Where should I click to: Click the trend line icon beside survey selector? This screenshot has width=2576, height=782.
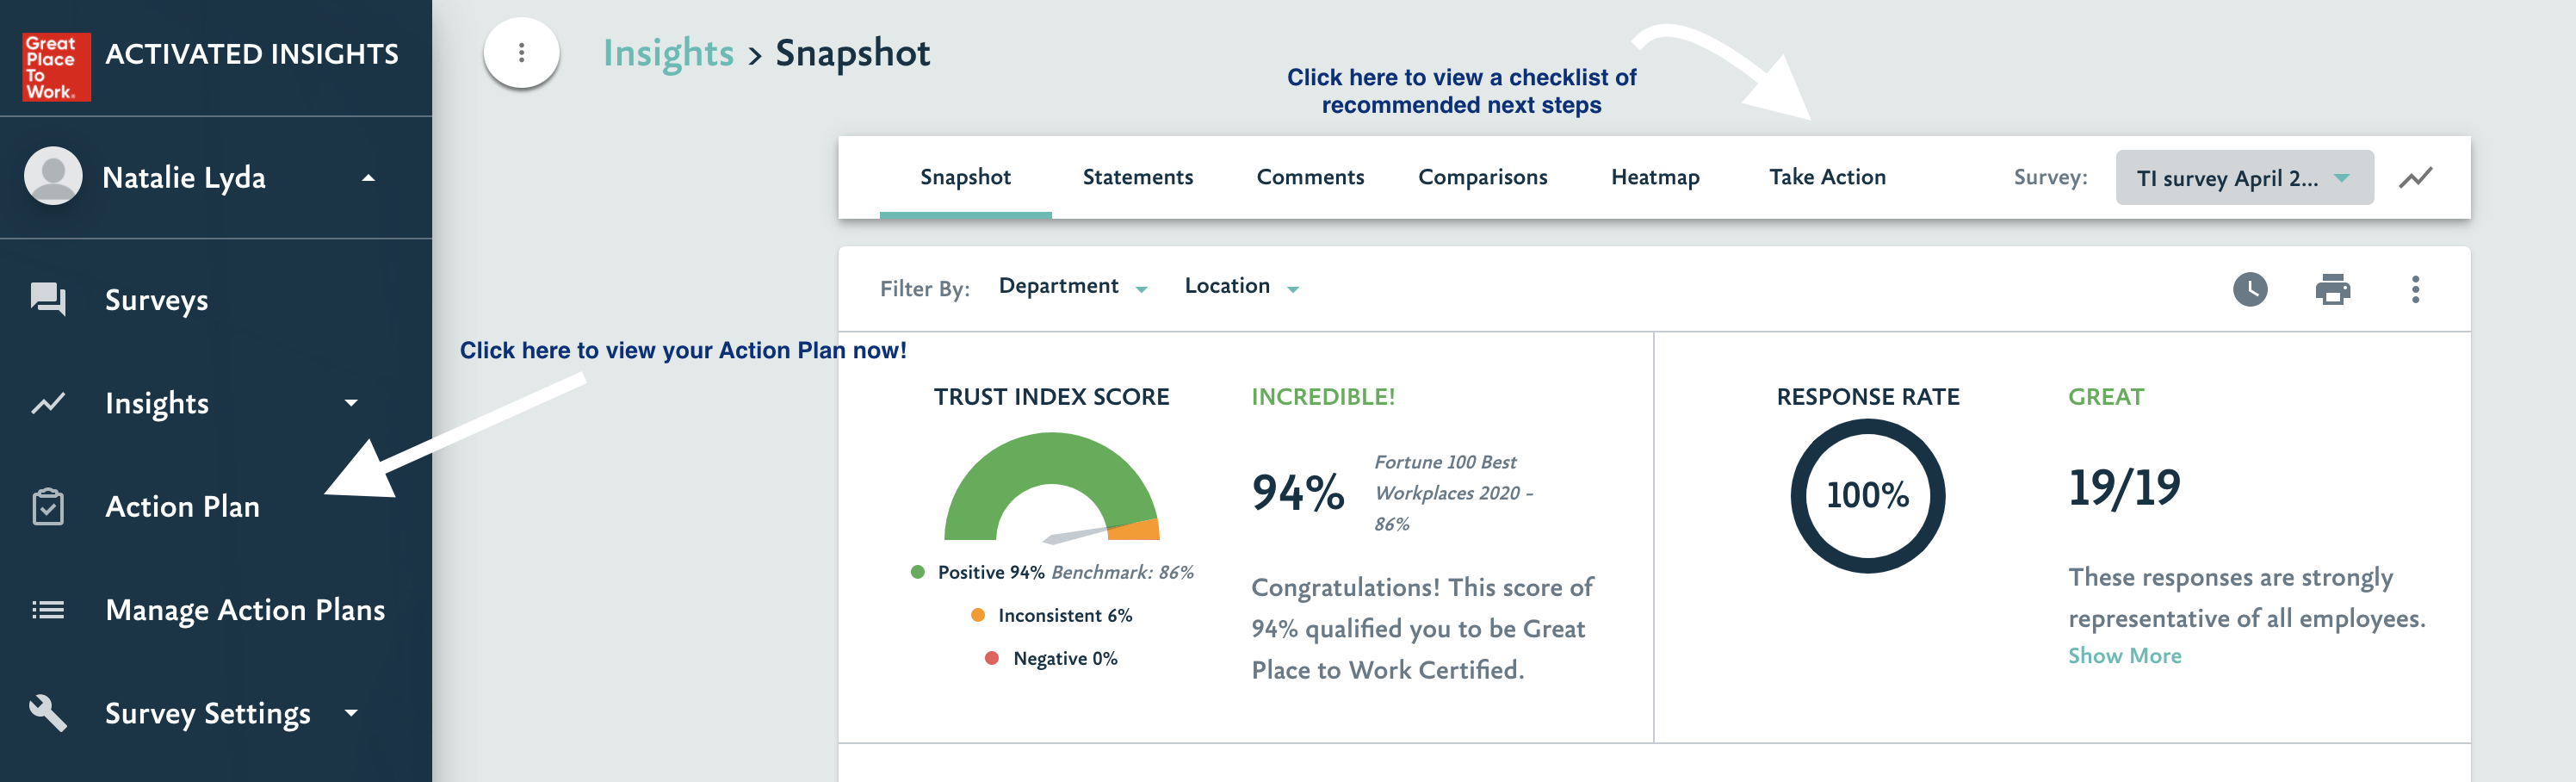click(2418, 177)
